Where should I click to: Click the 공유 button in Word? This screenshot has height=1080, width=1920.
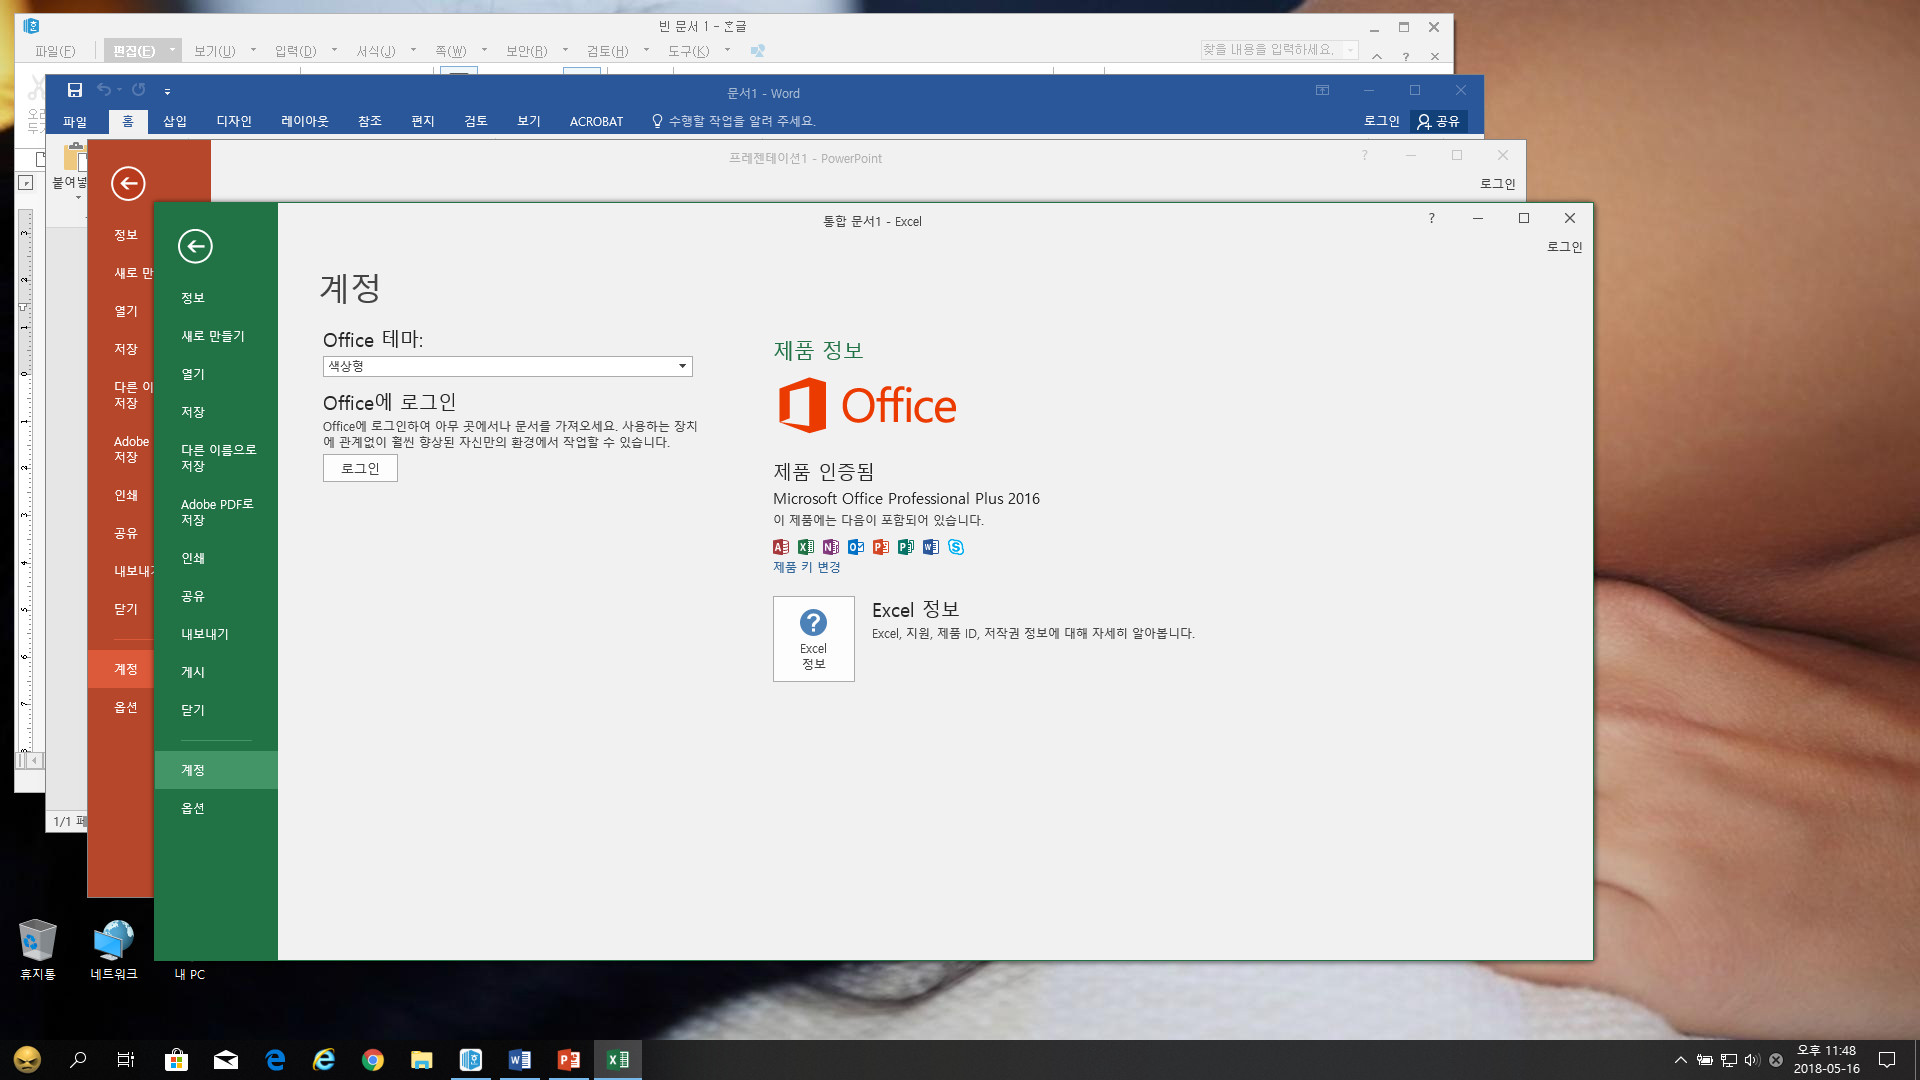point(1439,121)
